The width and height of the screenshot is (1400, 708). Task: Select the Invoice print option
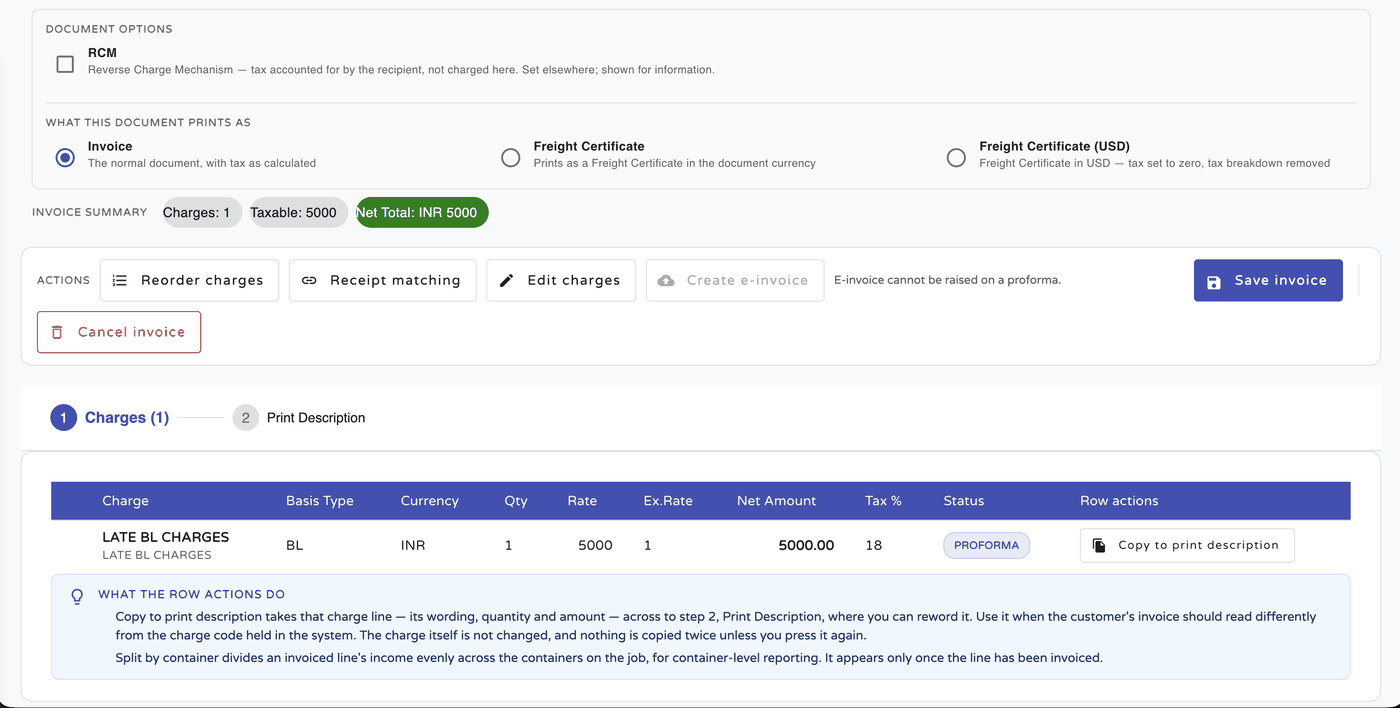(x=65, y=158)
